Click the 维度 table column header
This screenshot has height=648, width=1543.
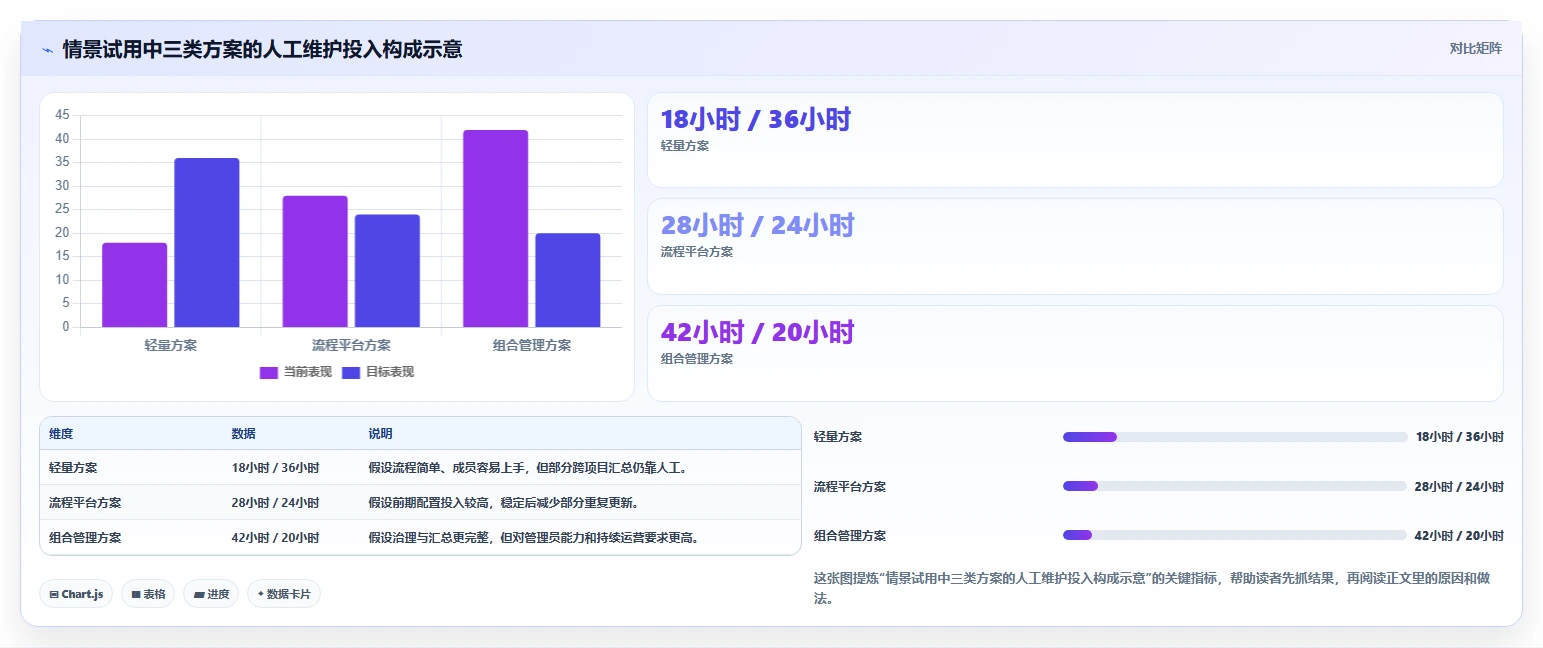(61, 434)
